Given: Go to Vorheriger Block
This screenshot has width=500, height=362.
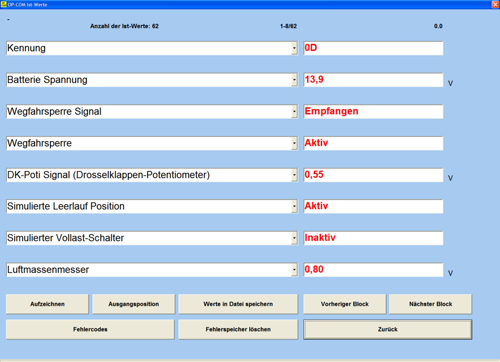Looking at the screenshot, I should [345, 304].
